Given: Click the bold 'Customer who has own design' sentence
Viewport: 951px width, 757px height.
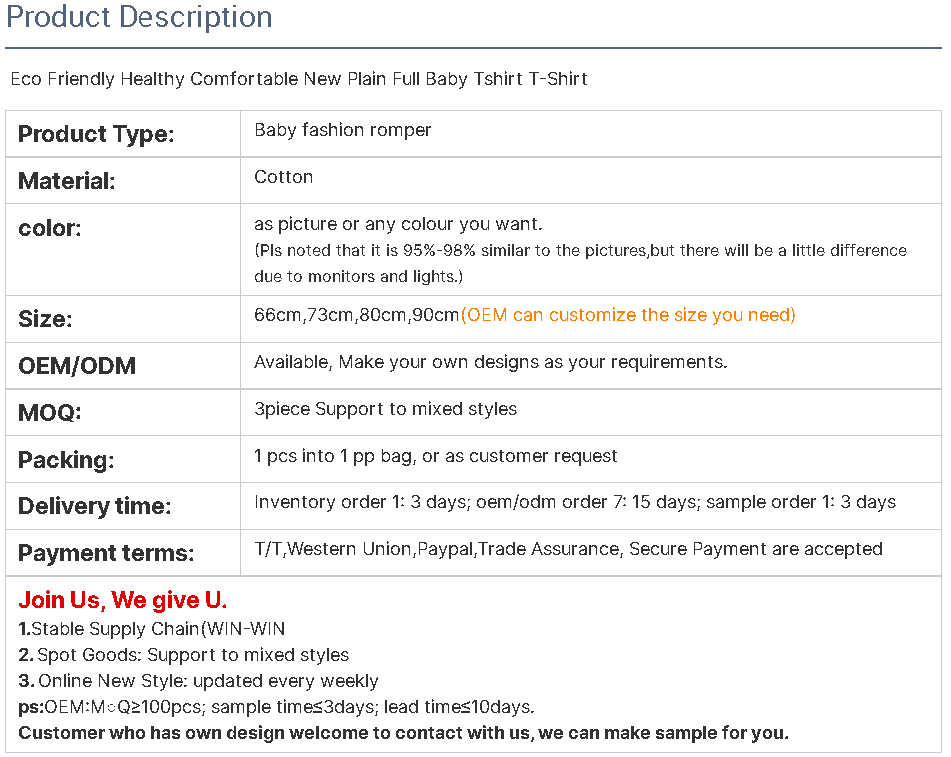Looking at the screenshot, I should coord(403,733).
